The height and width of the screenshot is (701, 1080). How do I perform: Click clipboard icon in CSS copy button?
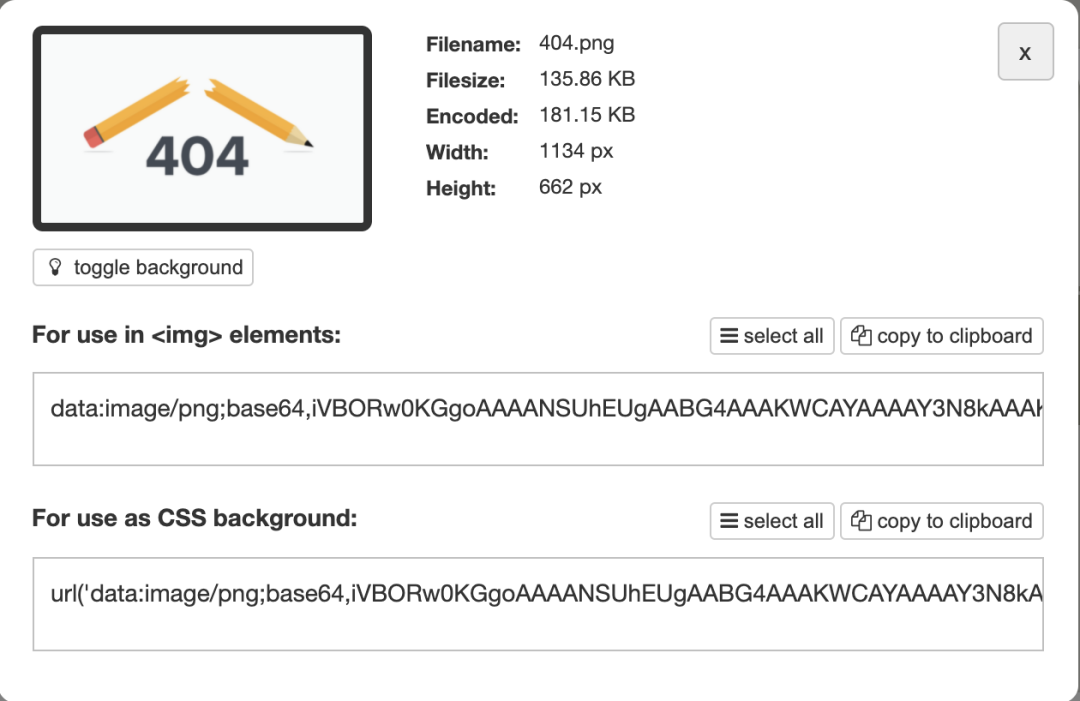point(861,521)
